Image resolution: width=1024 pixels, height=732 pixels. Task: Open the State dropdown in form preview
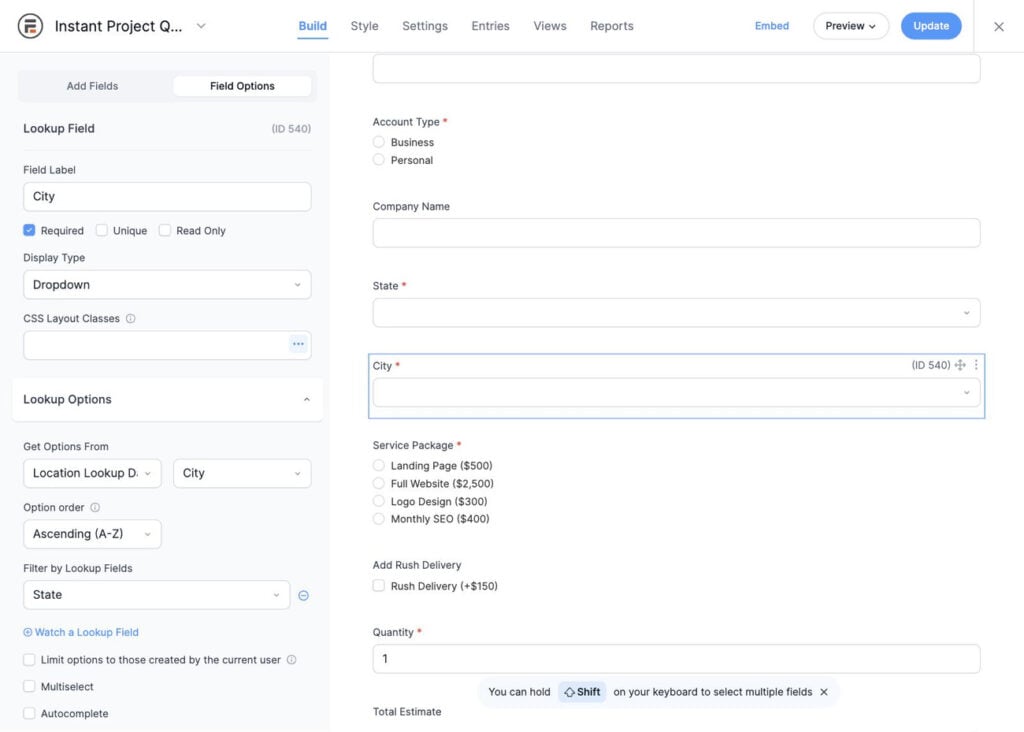point(676,313)
